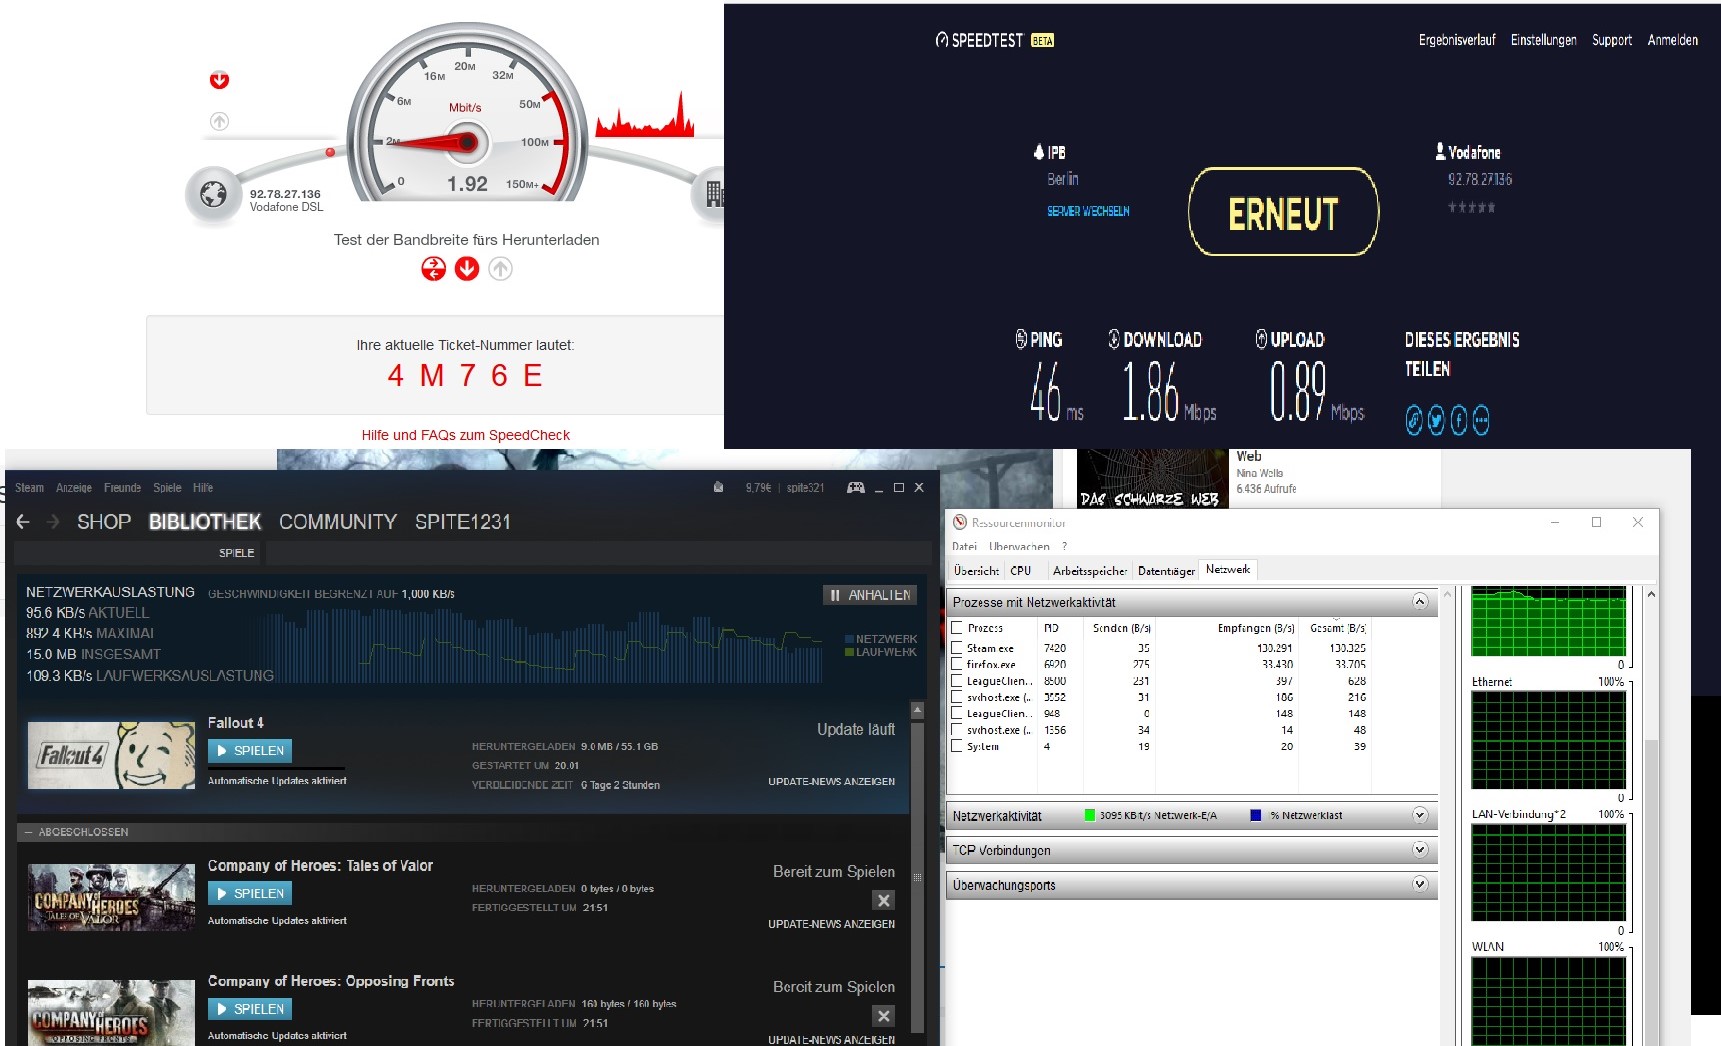Click green Netzwerk-E/A color swatch

pos(1090,815)
